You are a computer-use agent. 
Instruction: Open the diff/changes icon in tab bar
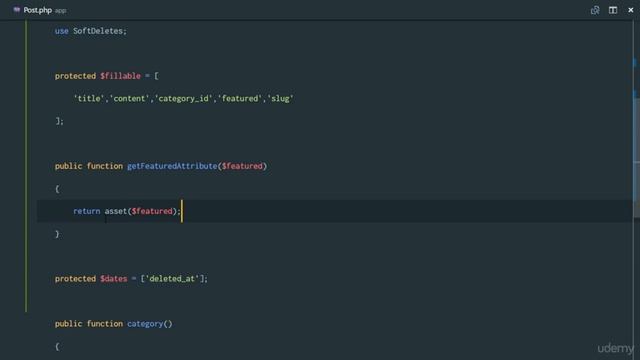pyautogui.click(x=595, y=10)
